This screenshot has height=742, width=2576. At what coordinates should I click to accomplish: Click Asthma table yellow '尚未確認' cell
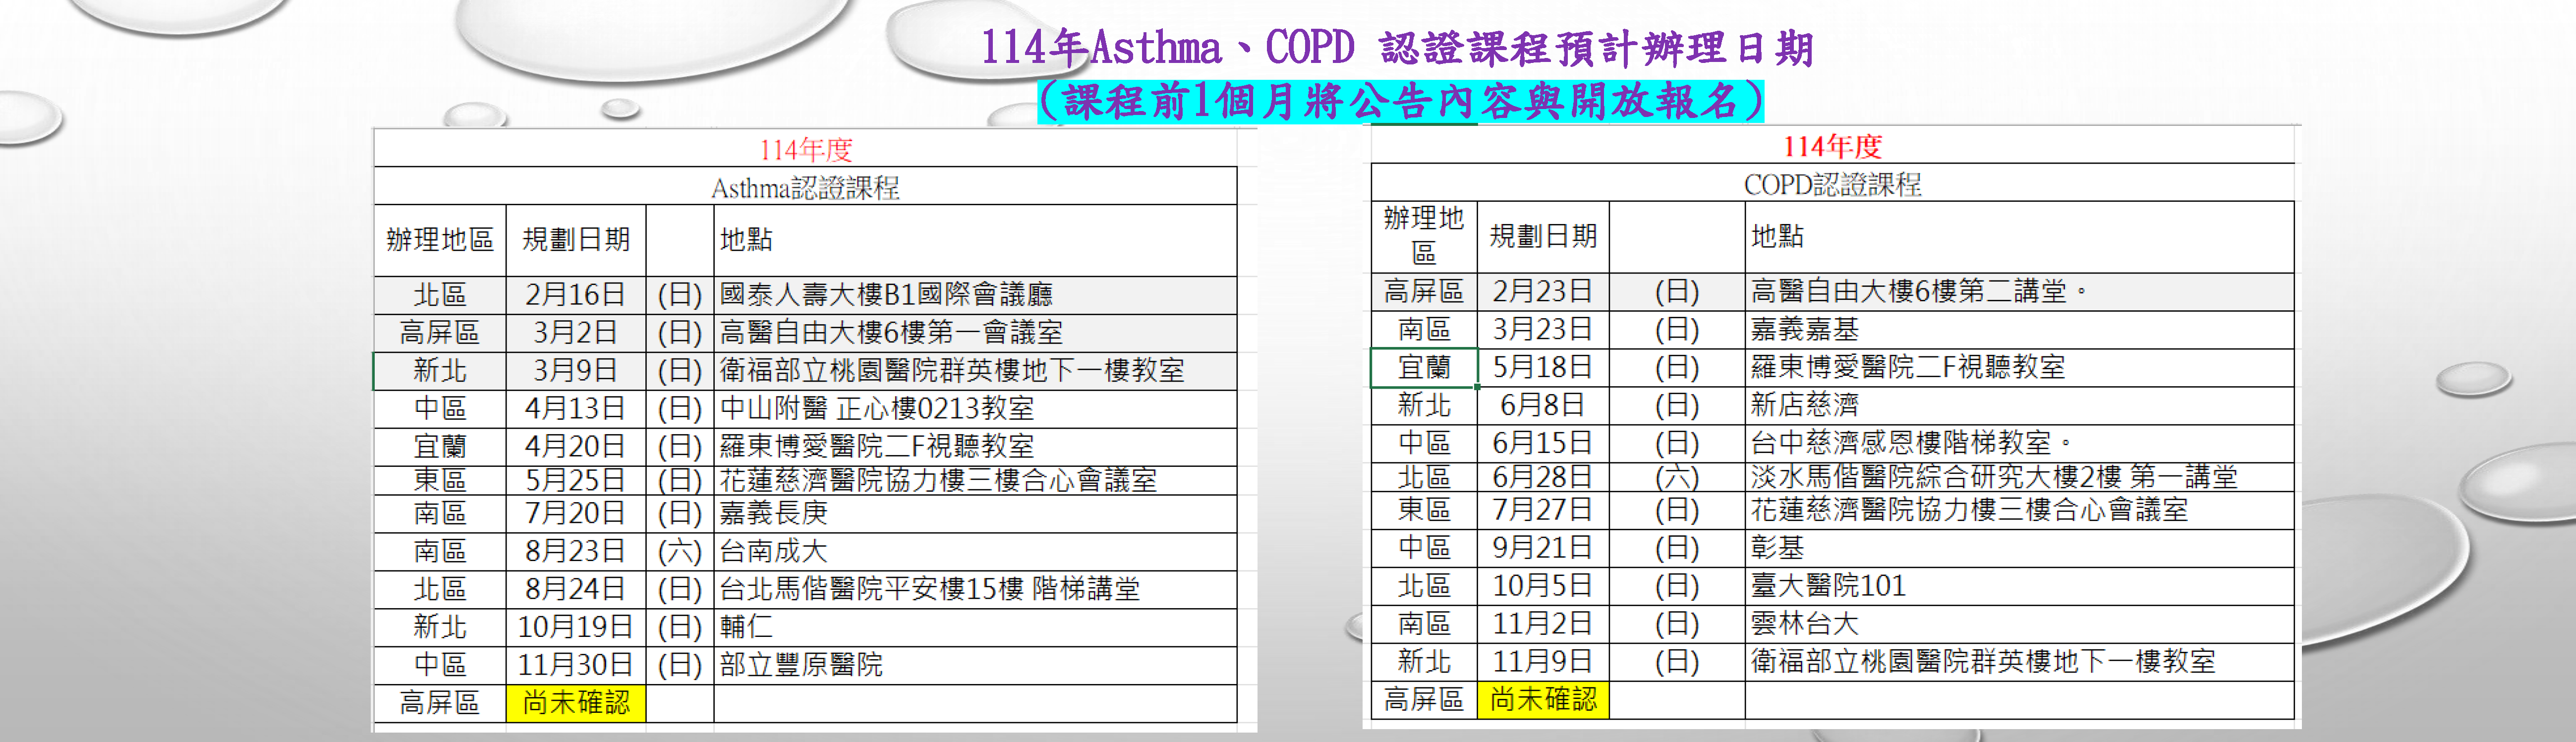576,703
